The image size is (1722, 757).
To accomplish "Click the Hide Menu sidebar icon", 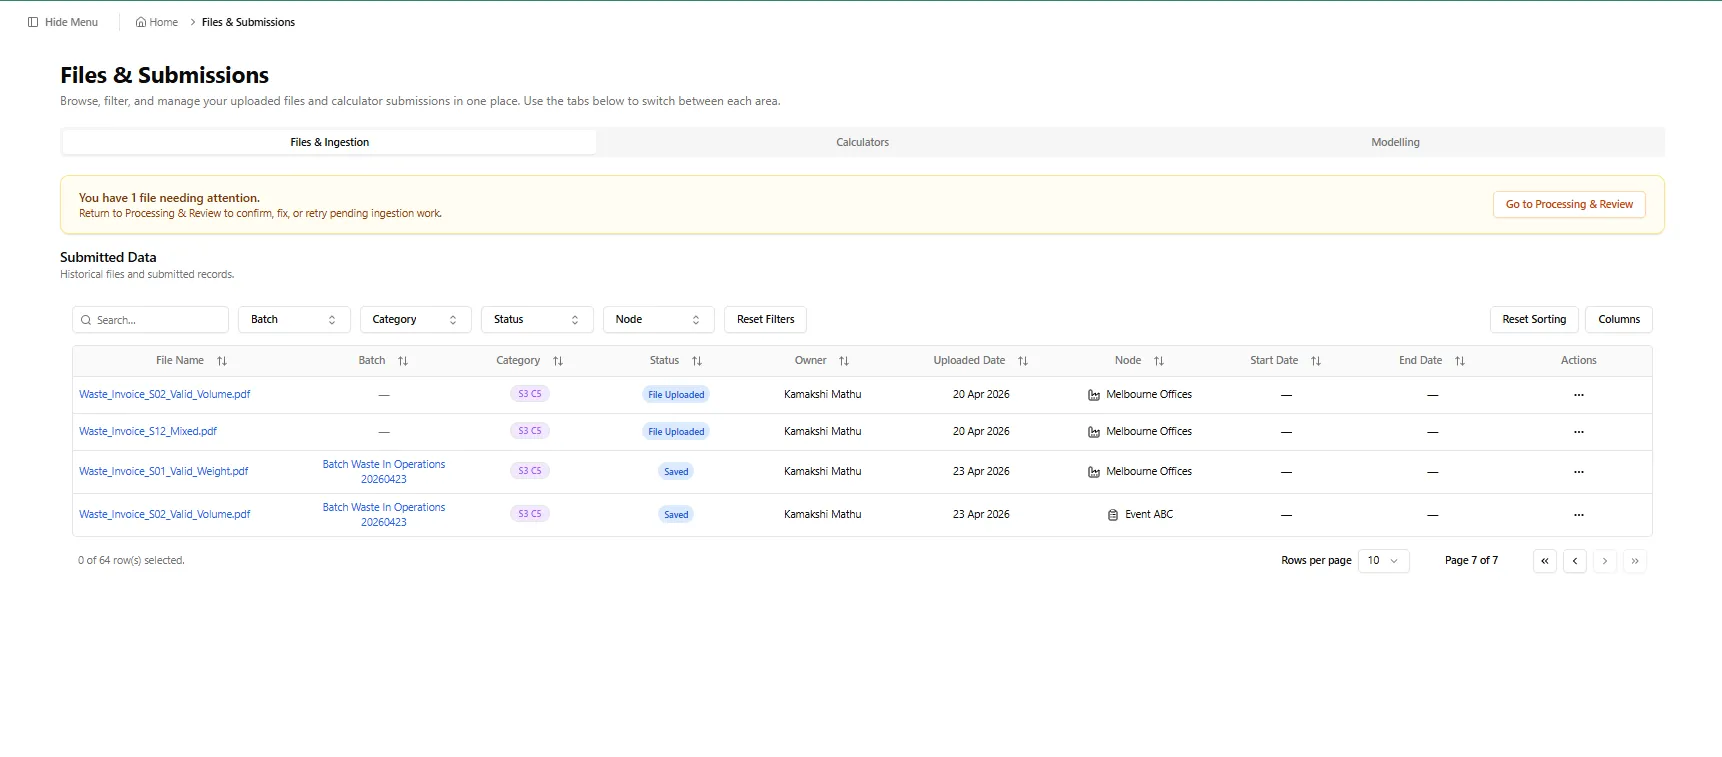I will [33, 22].
